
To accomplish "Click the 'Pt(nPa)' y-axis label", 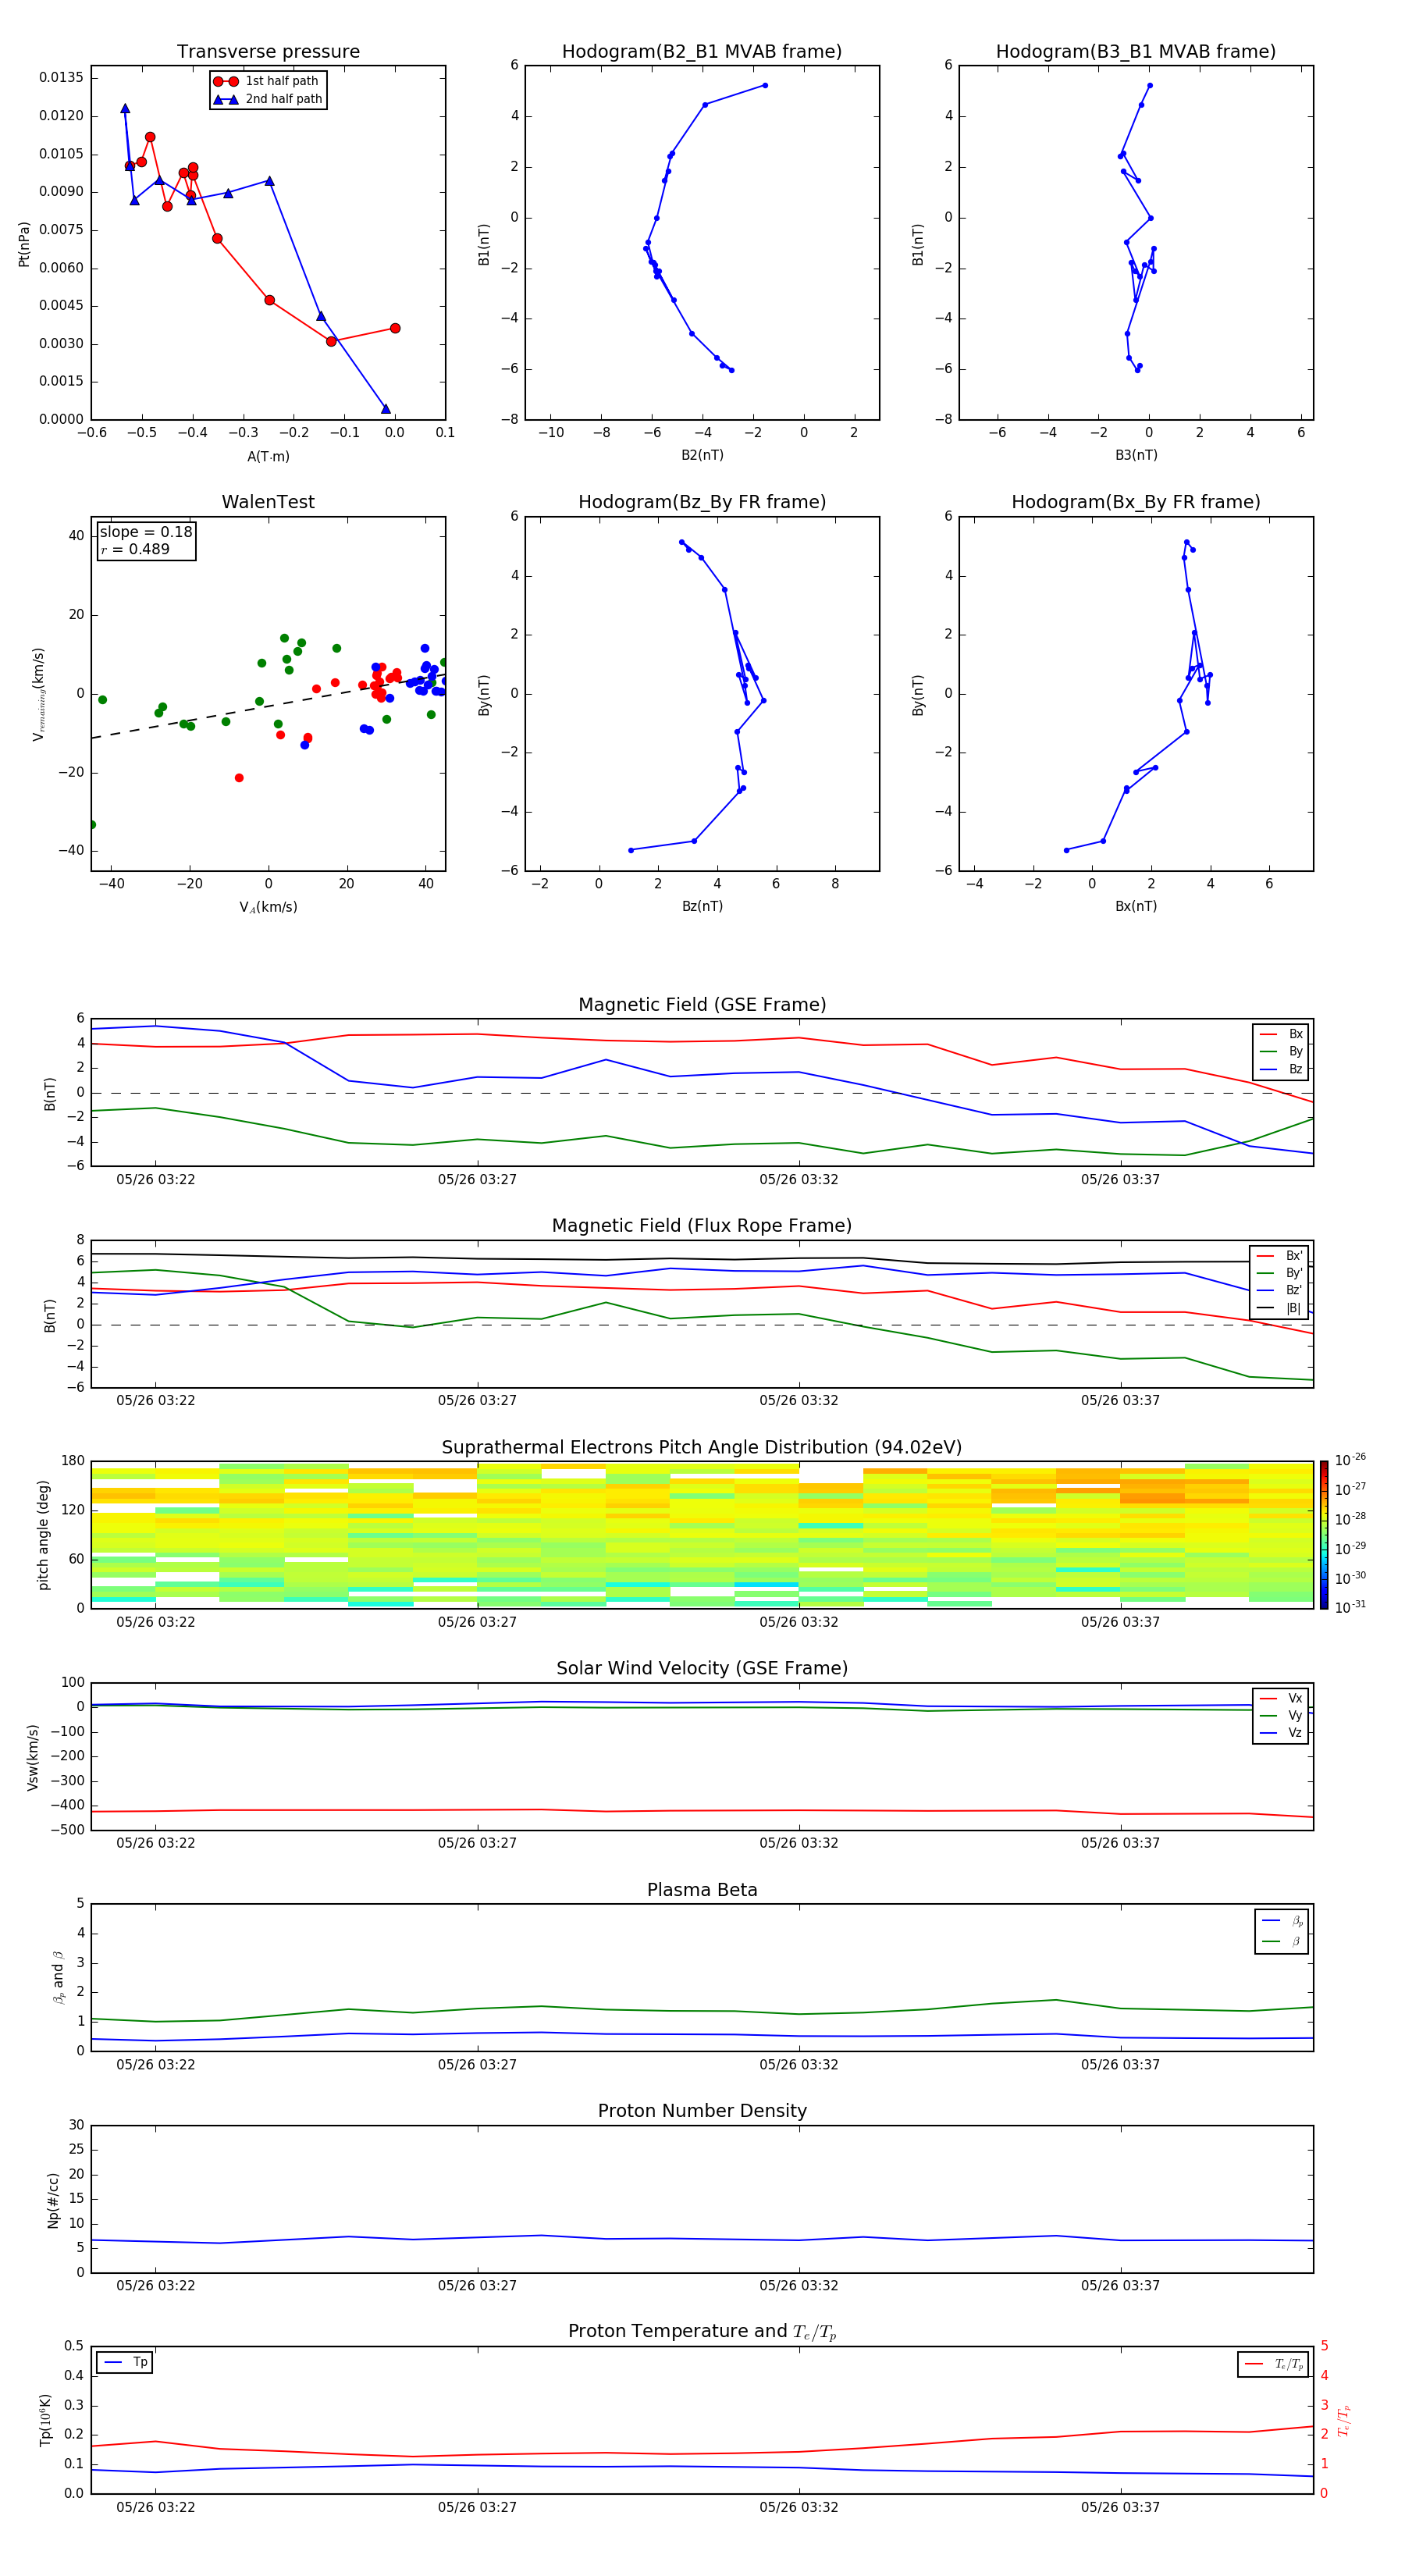I will [x=24, y=243].
